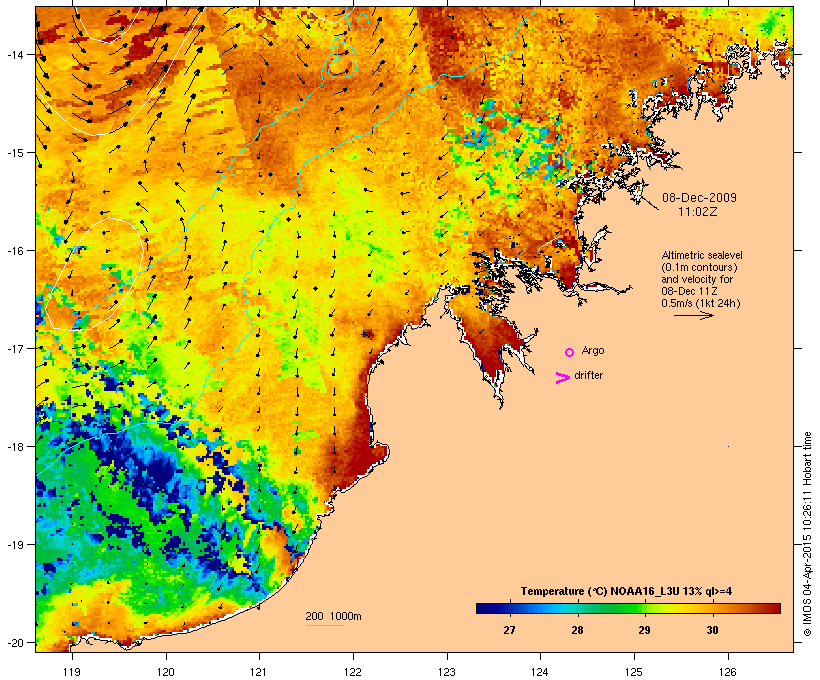Click the '29' colorbar tick label

click(x=644, y=630)
